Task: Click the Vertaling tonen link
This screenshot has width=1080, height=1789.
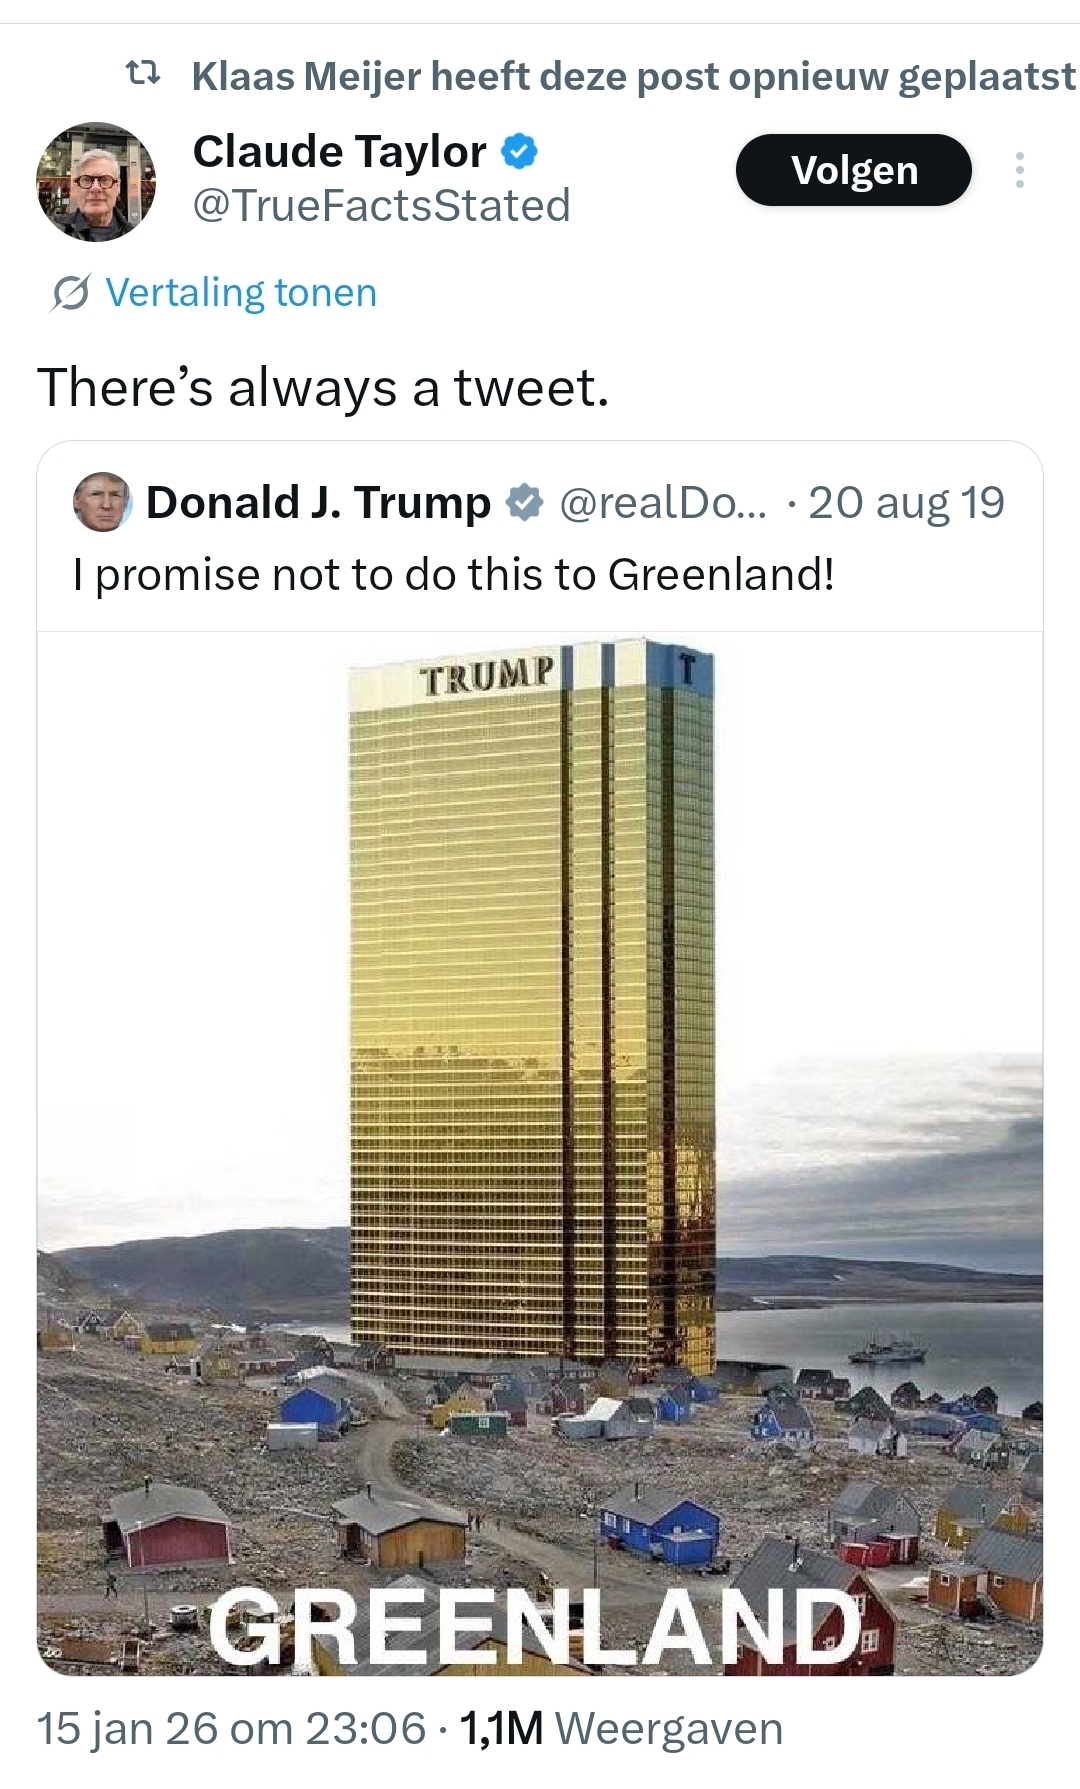Action: (x=241, y=293)
